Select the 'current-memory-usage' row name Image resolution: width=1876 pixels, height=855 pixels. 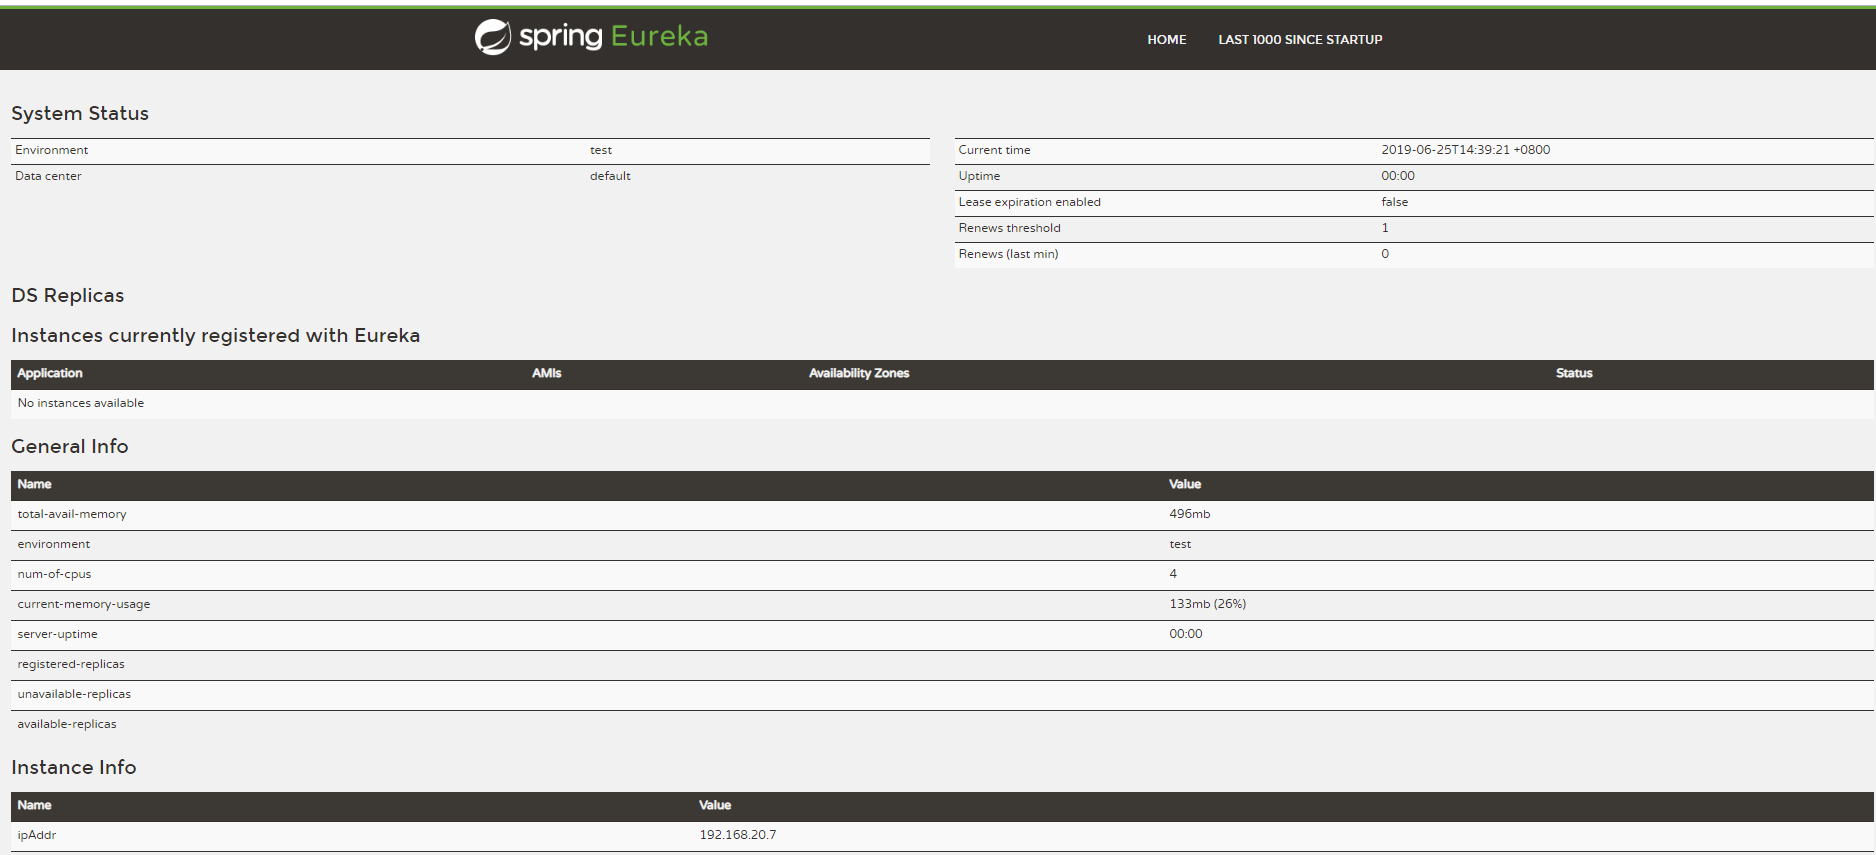click(x=84, y=604)
